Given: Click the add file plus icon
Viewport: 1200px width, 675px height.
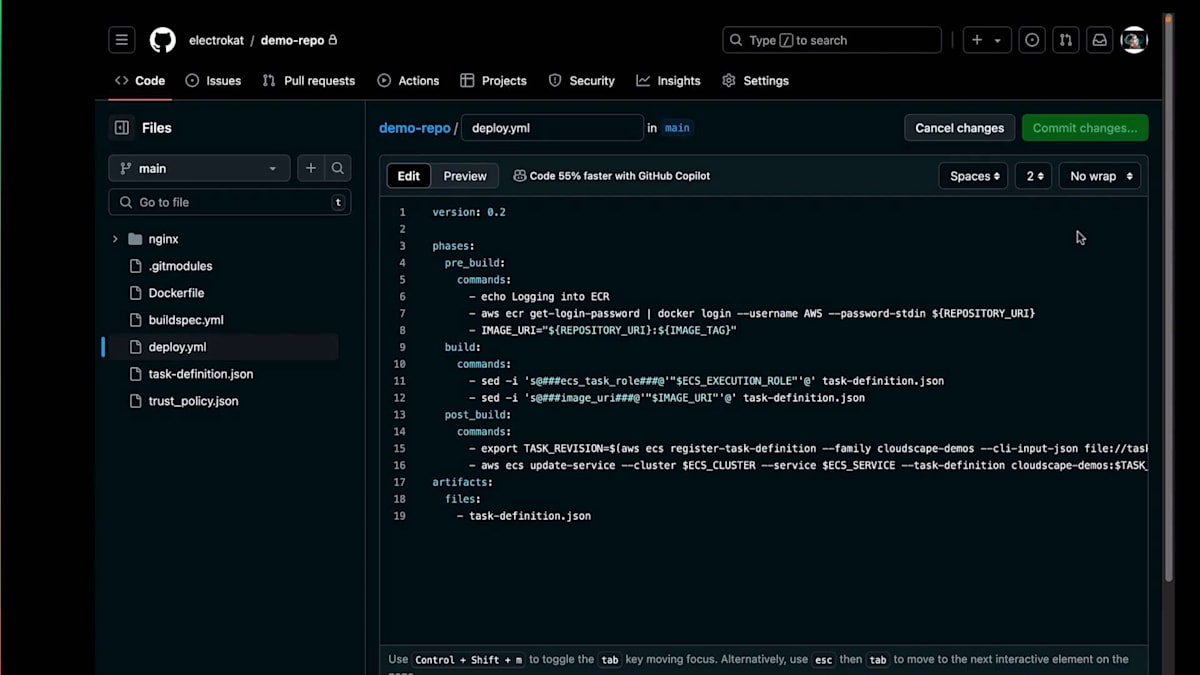Looking at the screenshot, I should [311, 168].
